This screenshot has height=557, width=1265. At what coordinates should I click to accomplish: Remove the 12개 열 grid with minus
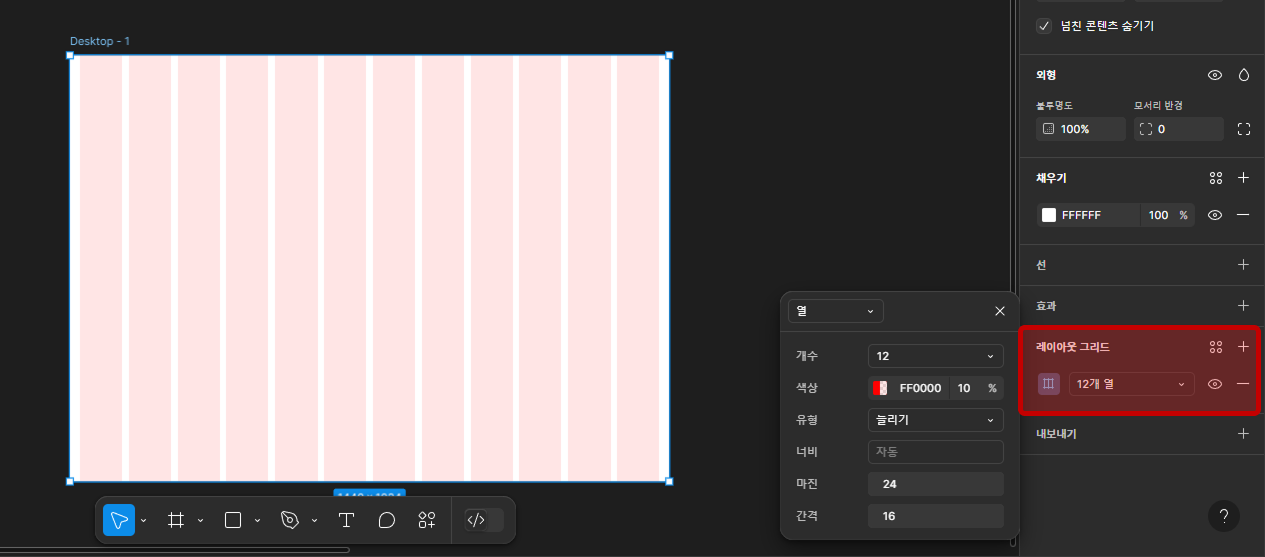pyautogui.click(x=1244, y=384)
